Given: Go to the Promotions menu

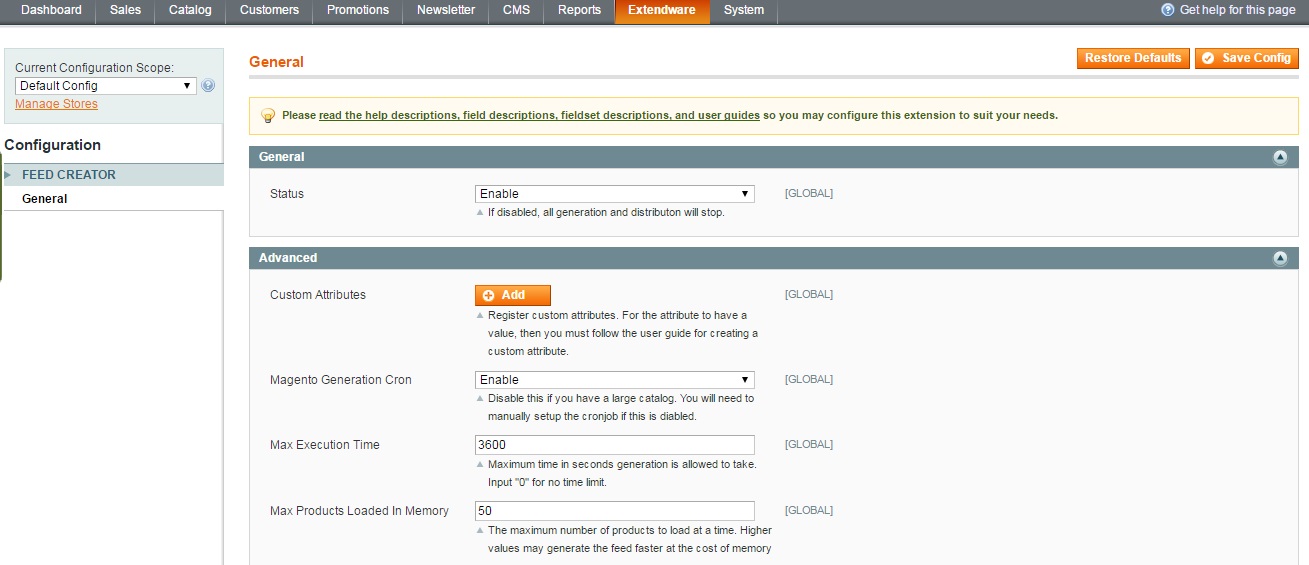Looking at the screenshot, I should coord(358,10).
